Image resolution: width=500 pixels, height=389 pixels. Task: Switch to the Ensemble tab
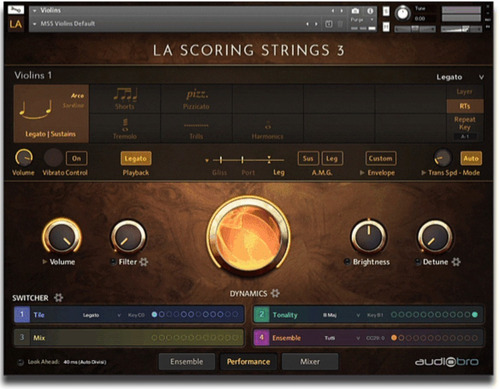[x=187, y=362]
